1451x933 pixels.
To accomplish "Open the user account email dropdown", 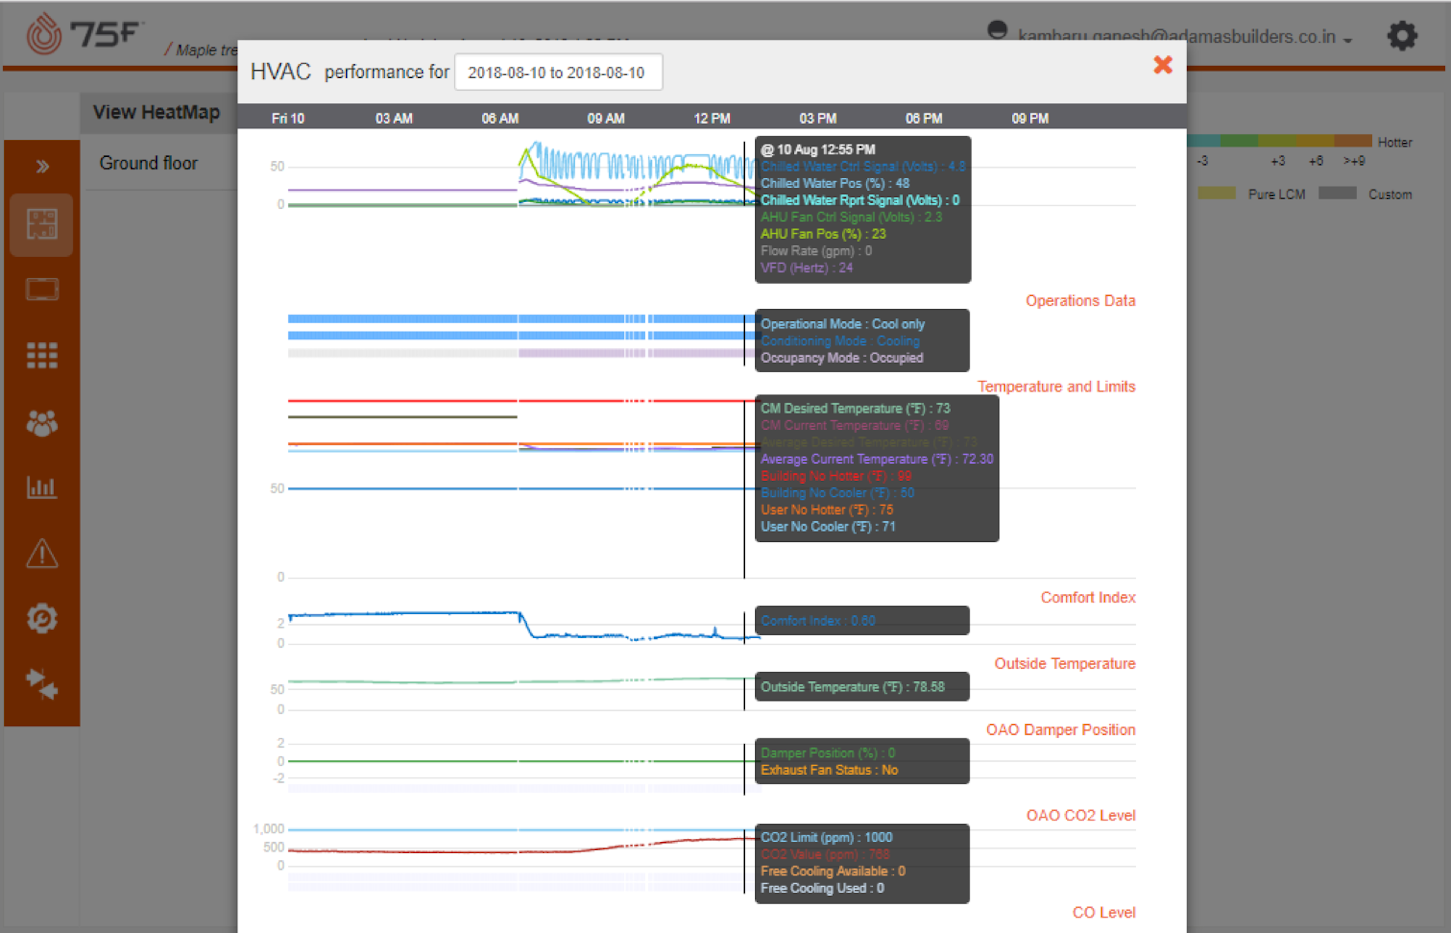I will point(1185,37).
